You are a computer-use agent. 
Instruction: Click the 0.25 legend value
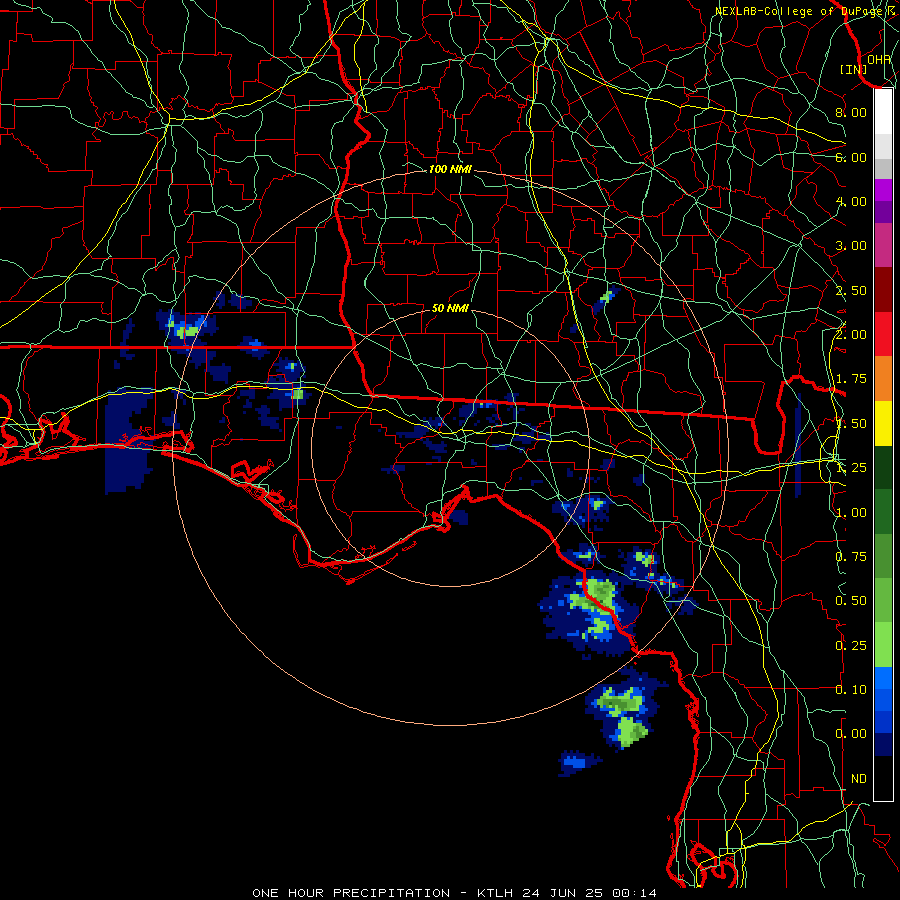tap(851, 646)
